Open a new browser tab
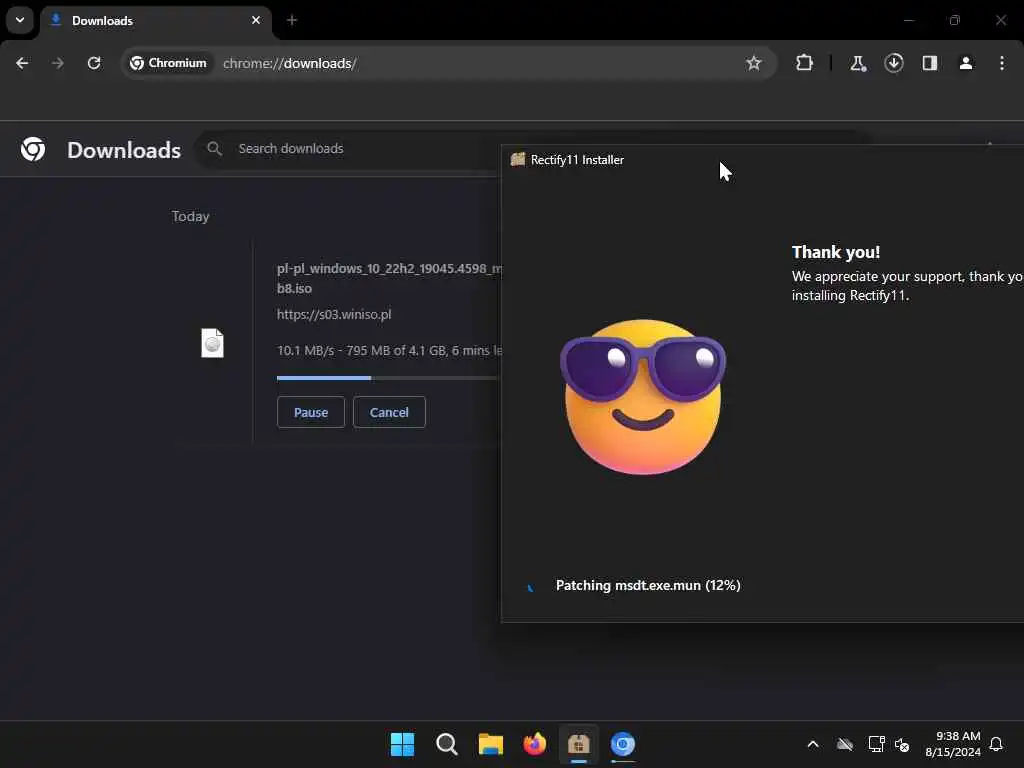The image size is (1024, 768). coord(292,20)
